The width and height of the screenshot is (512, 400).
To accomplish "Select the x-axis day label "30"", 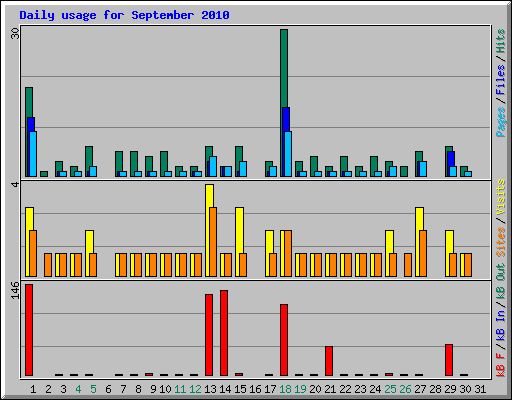I will [465, 389].
